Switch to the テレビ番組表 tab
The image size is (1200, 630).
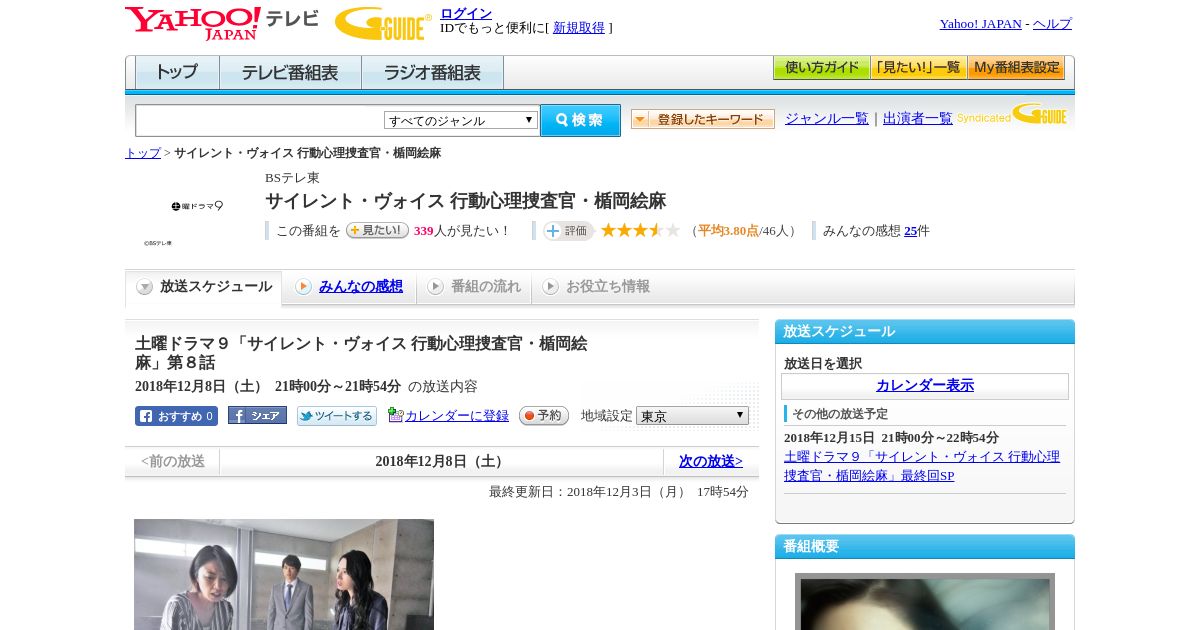click(x=290, y=73)
